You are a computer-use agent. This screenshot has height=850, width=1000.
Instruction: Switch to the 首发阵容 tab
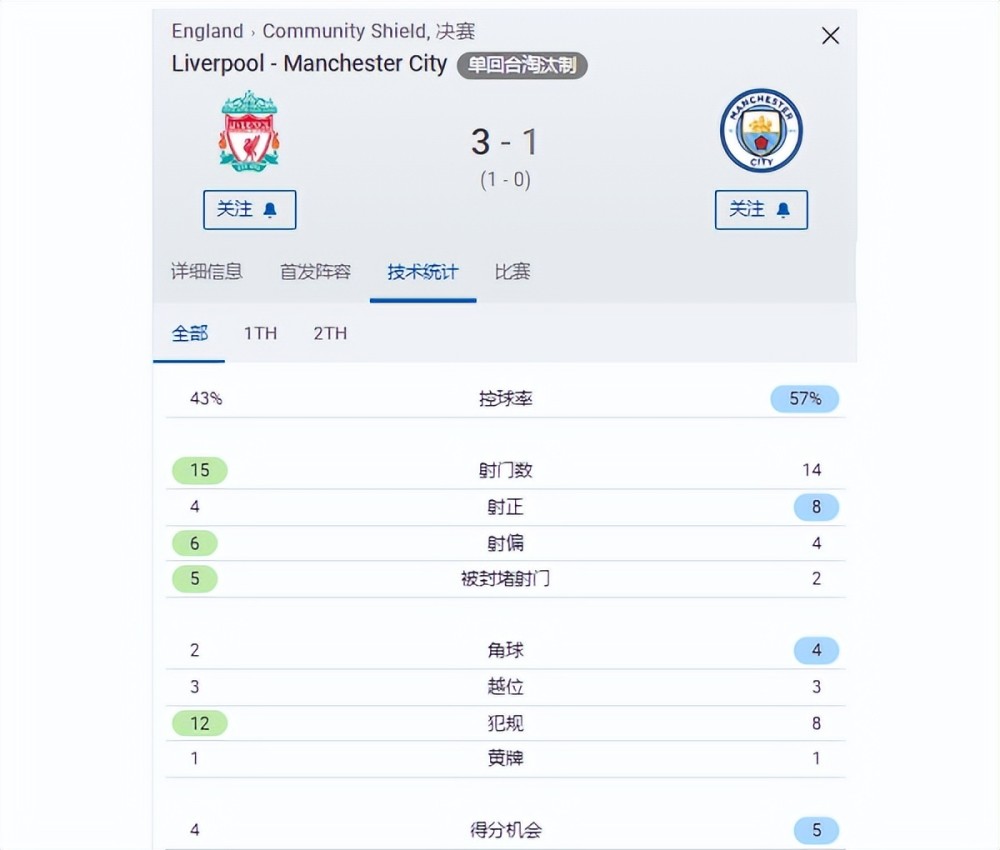(x=315, y=272)
